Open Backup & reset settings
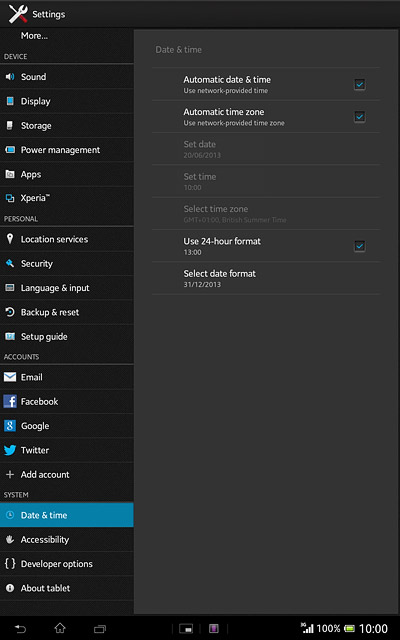Image resolution: width=400 pixels, height=640 pixels. (x=67, y=312)
